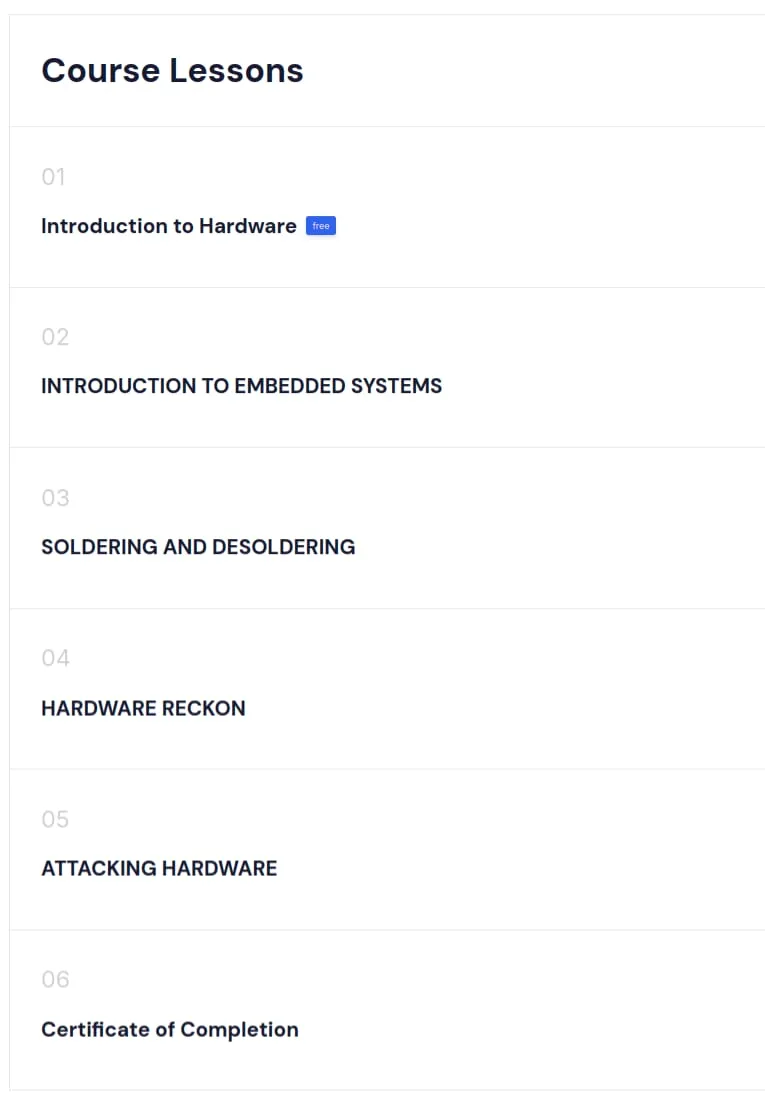Screen dimensions: 765x1096
Task: Select the lesson number 03 label
Action: [55, 498]
